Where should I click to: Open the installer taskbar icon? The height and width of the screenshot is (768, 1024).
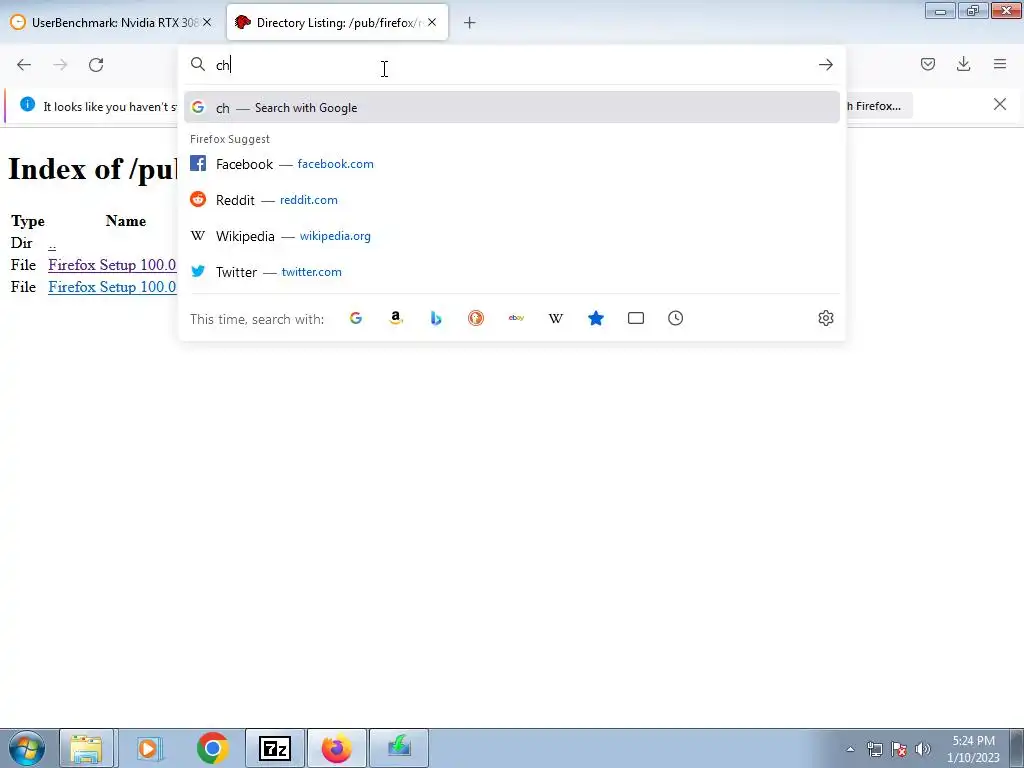399,748
